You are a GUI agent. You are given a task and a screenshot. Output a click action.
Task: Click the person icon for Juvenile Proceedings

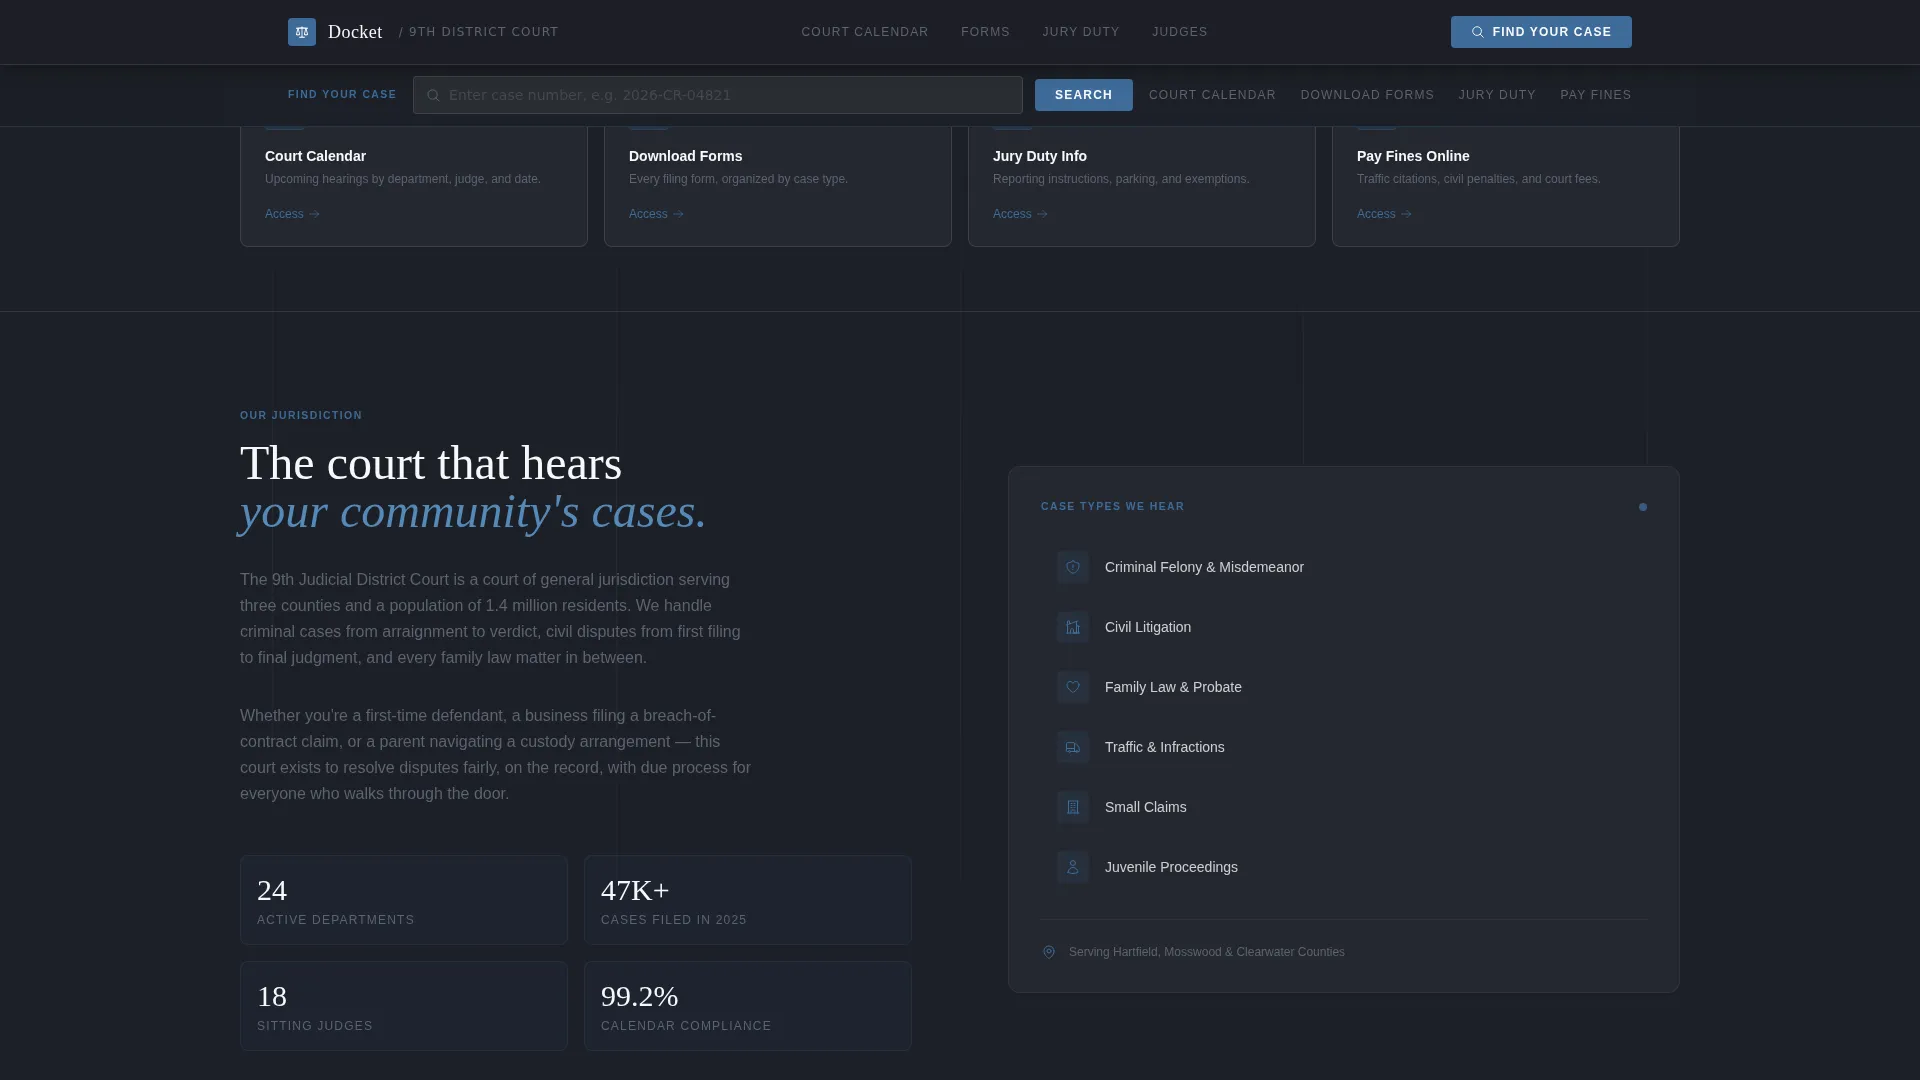pyautogui.click(x=1073, y=867)
